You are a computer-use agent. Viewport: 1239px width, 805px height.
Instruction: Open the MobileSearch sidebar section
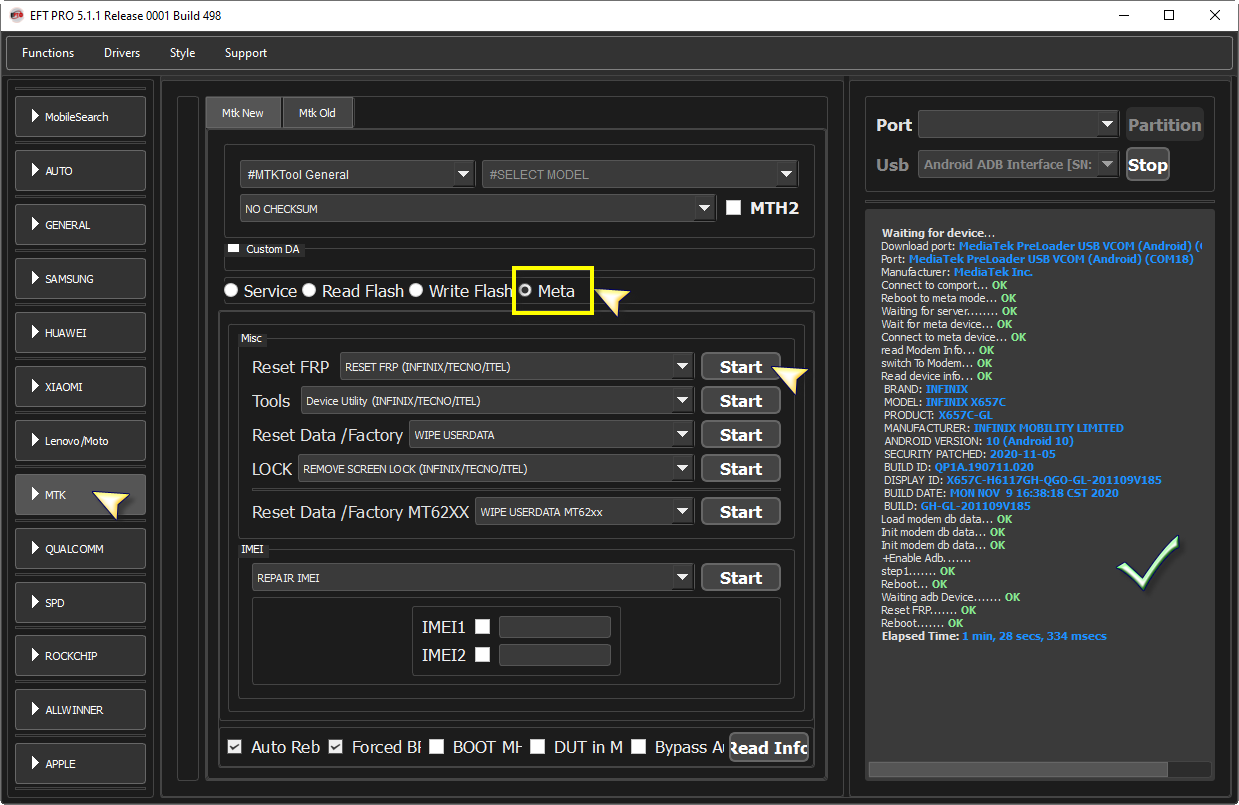[x=81, y=117]
